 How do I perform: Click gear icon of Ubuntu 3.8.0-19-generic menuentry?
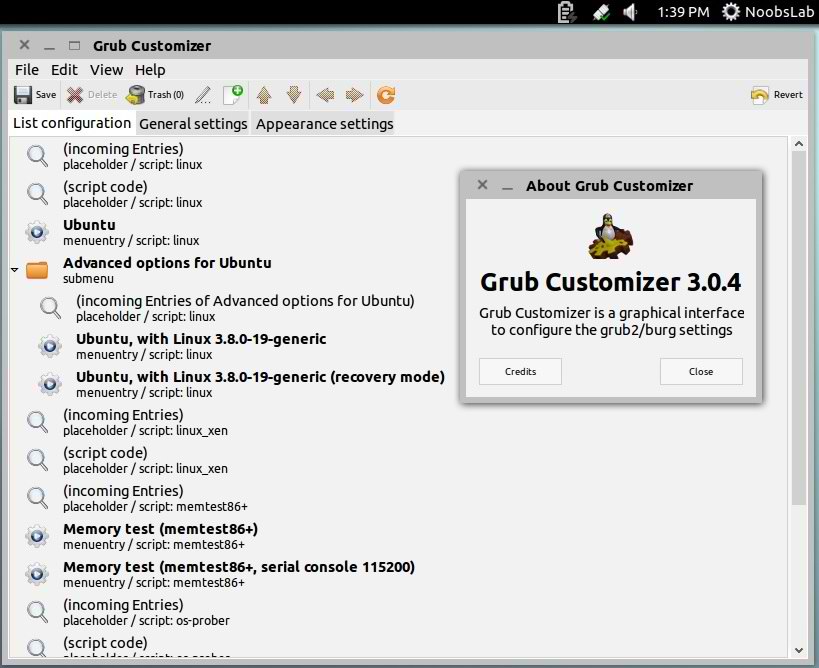point(50,346)
